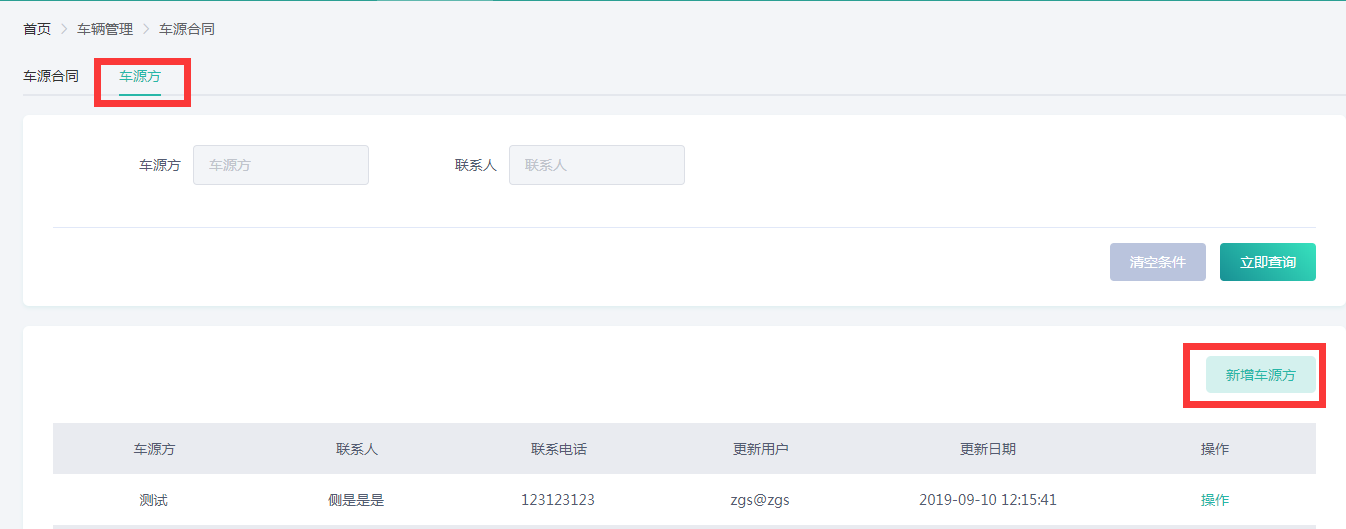Screen dimensions: 1346x529
Task: Focus the 车源方 search input field
Action: [280, 165]
